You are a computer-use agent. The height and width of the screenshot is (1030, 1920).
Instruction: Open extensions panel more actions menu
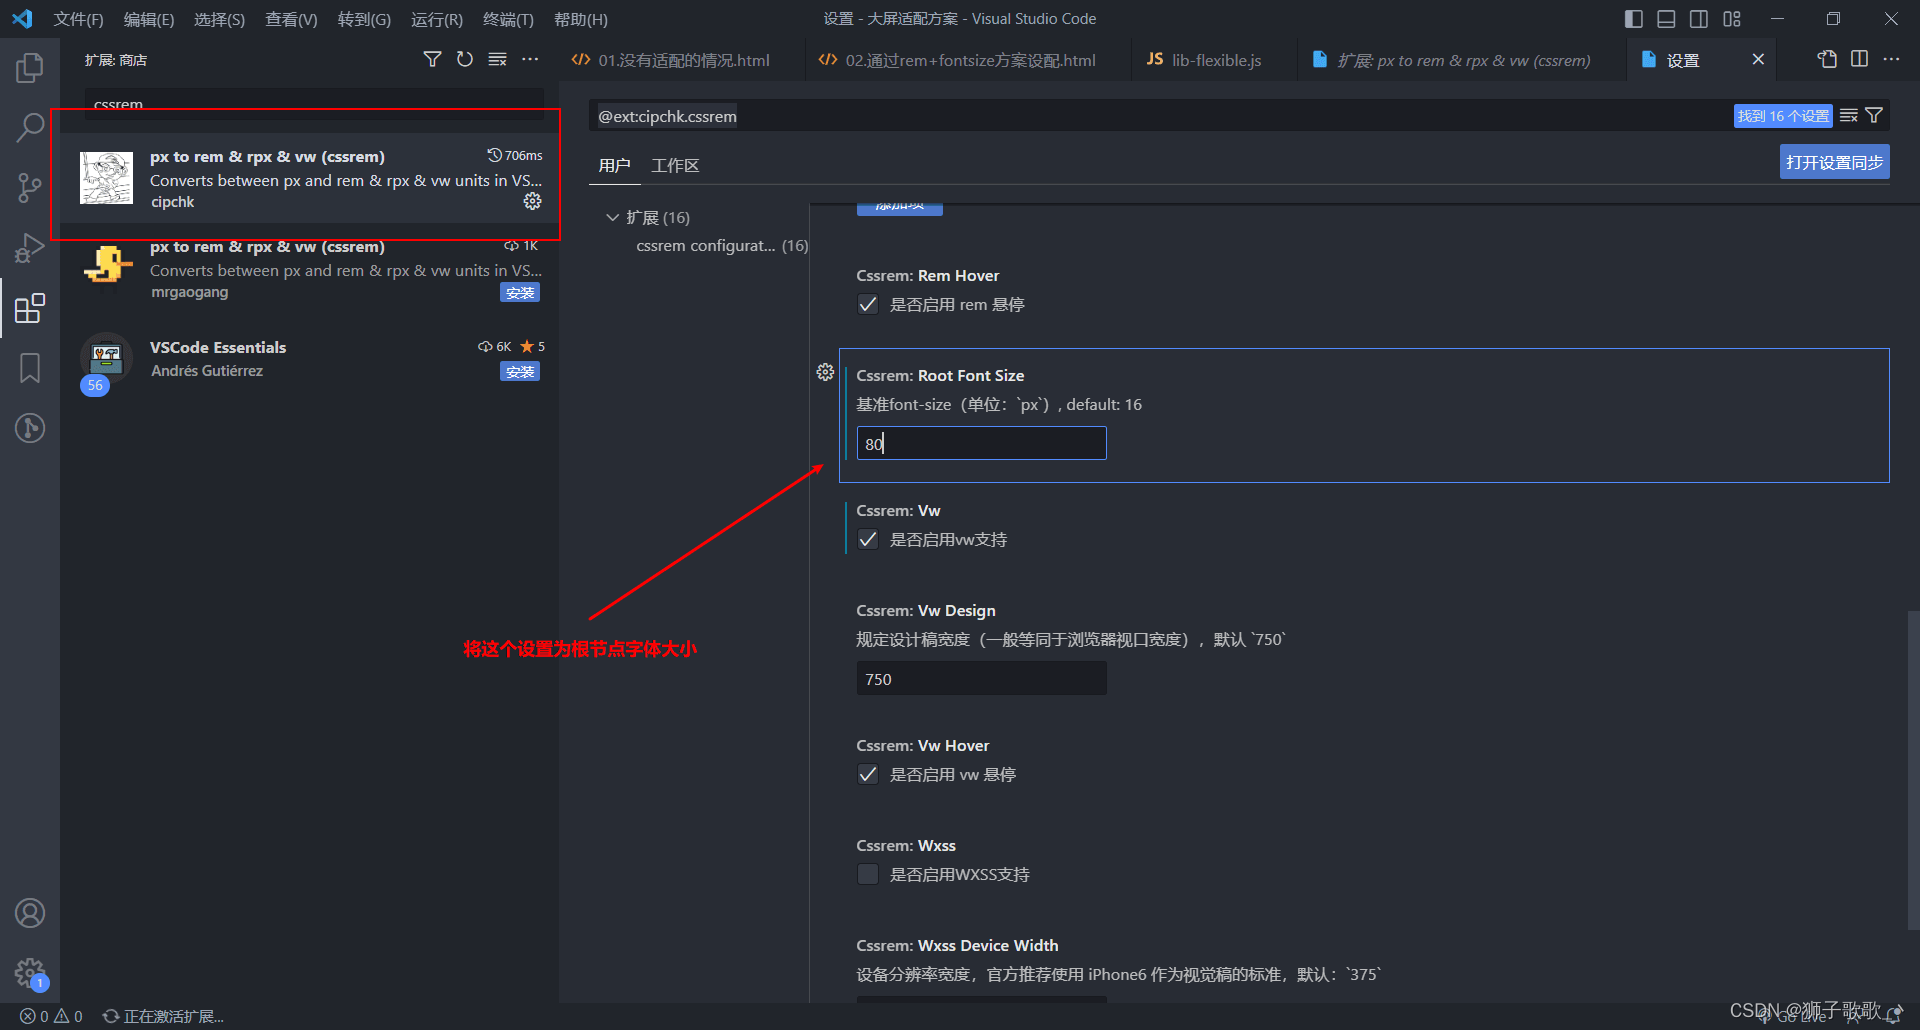point(530,59)
